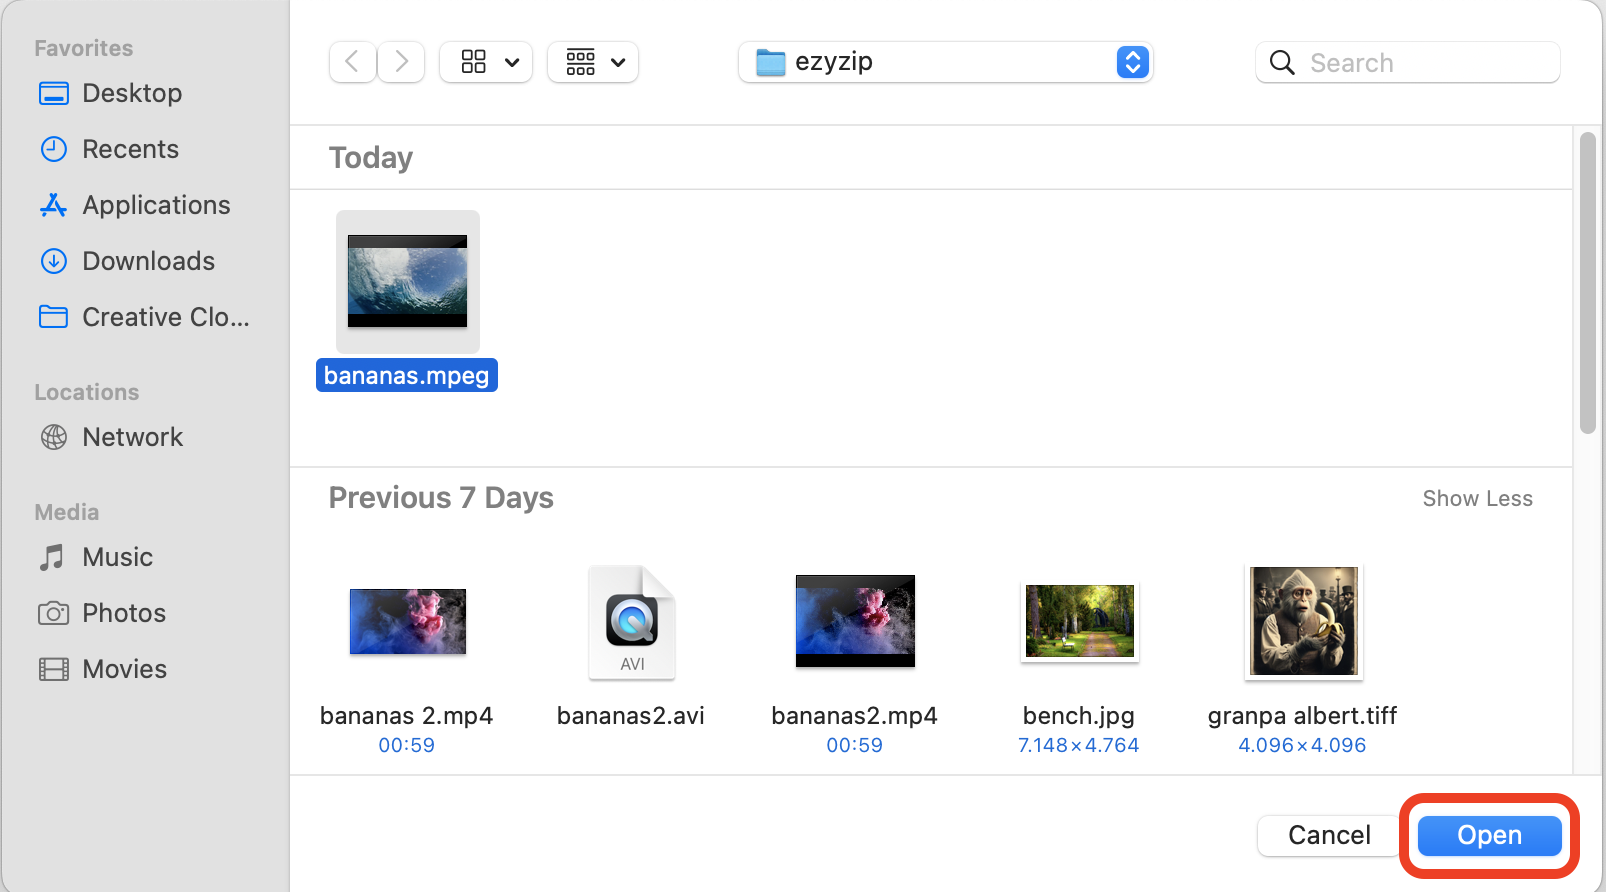Go to Applications in the sidebar
1606x892 pixels.
pyautogui.click(x=156, y=205)
